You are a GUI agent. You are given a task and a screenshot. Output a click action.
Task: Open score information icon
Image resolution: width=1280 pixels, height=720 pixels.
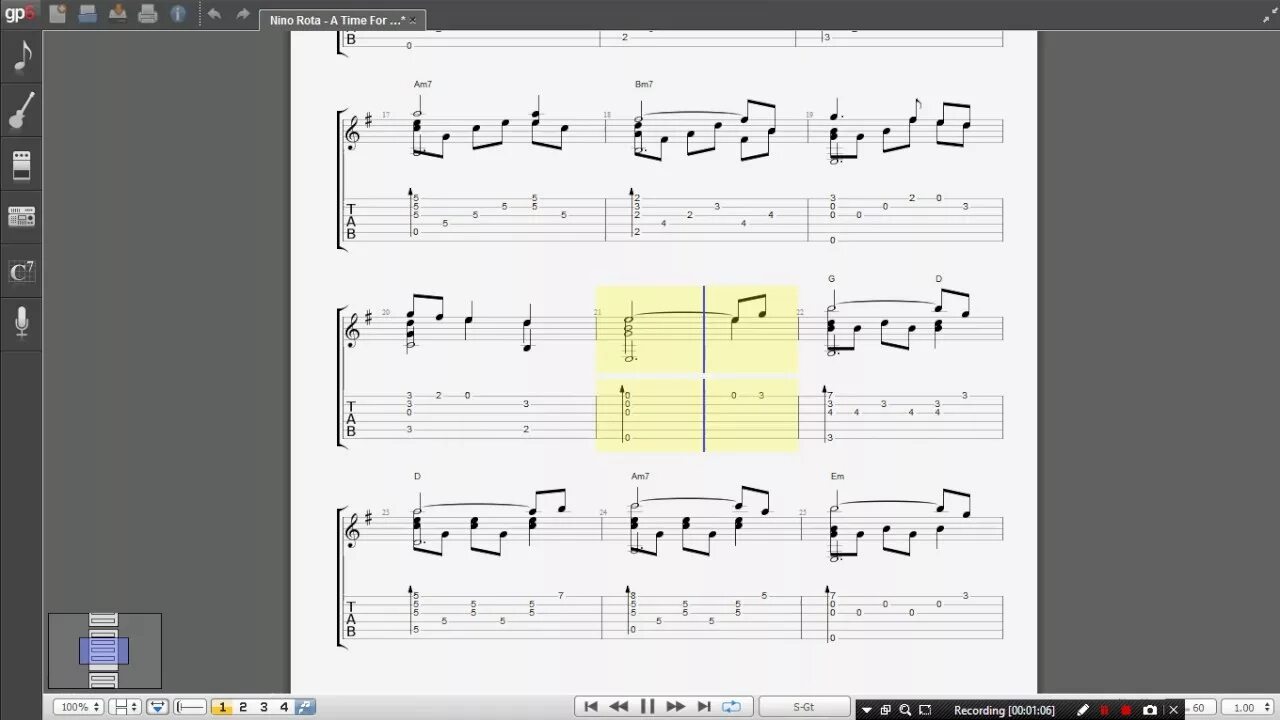[178, 13]
